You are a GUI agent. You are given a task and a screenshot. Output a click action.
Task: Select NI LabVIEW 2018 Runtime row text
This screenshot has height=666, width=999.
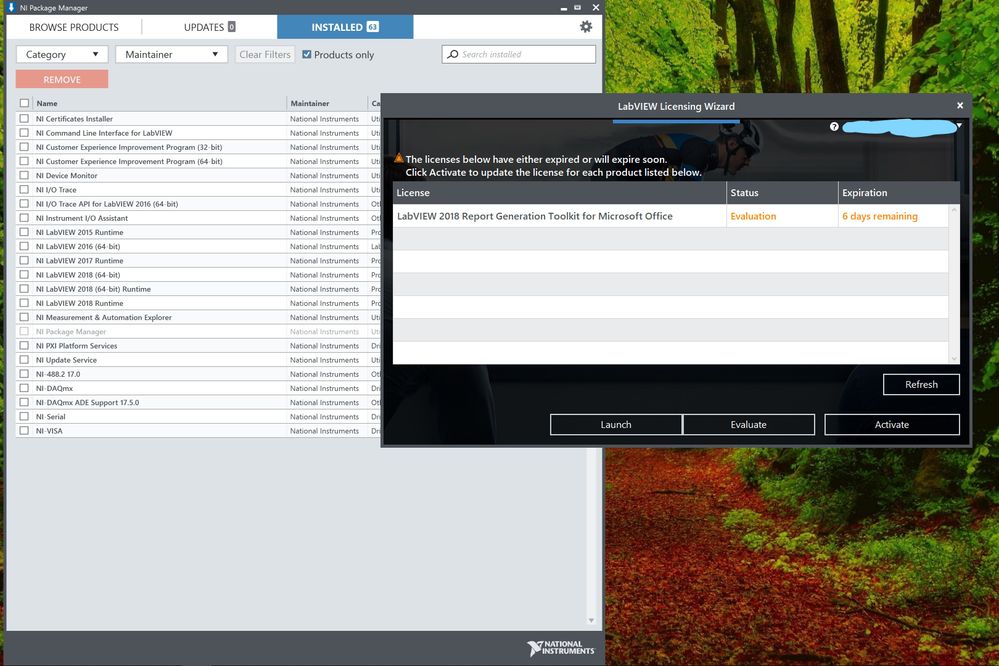(x=80, y=303)
